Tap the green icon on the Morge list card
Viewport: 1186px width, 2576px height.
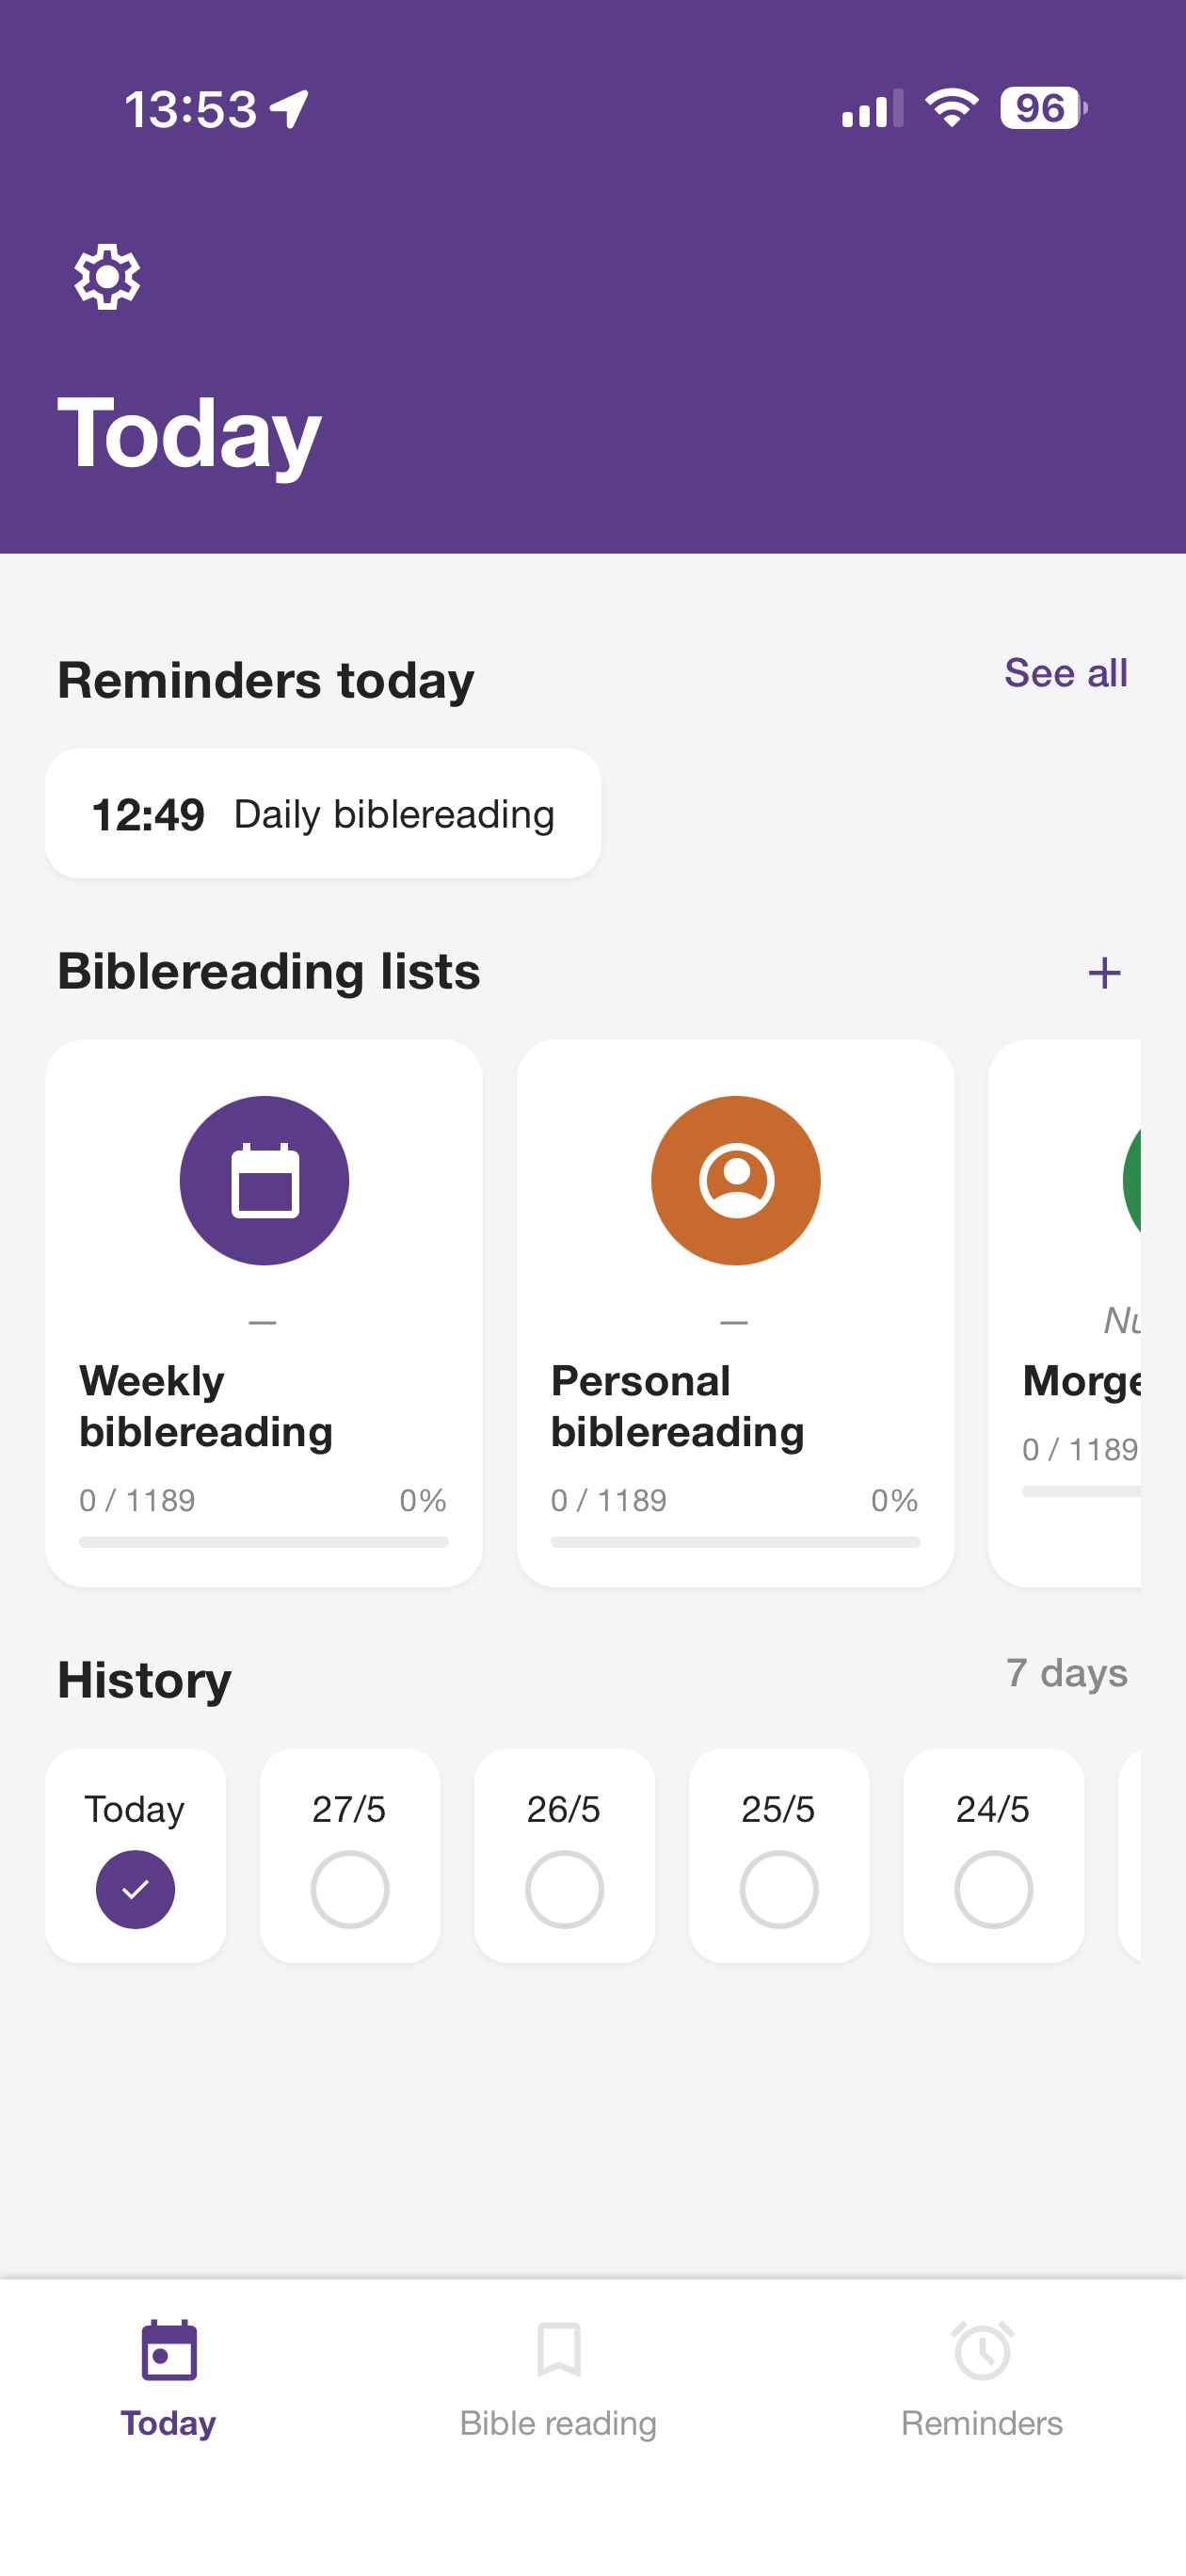click(x=1132, y=1180)
